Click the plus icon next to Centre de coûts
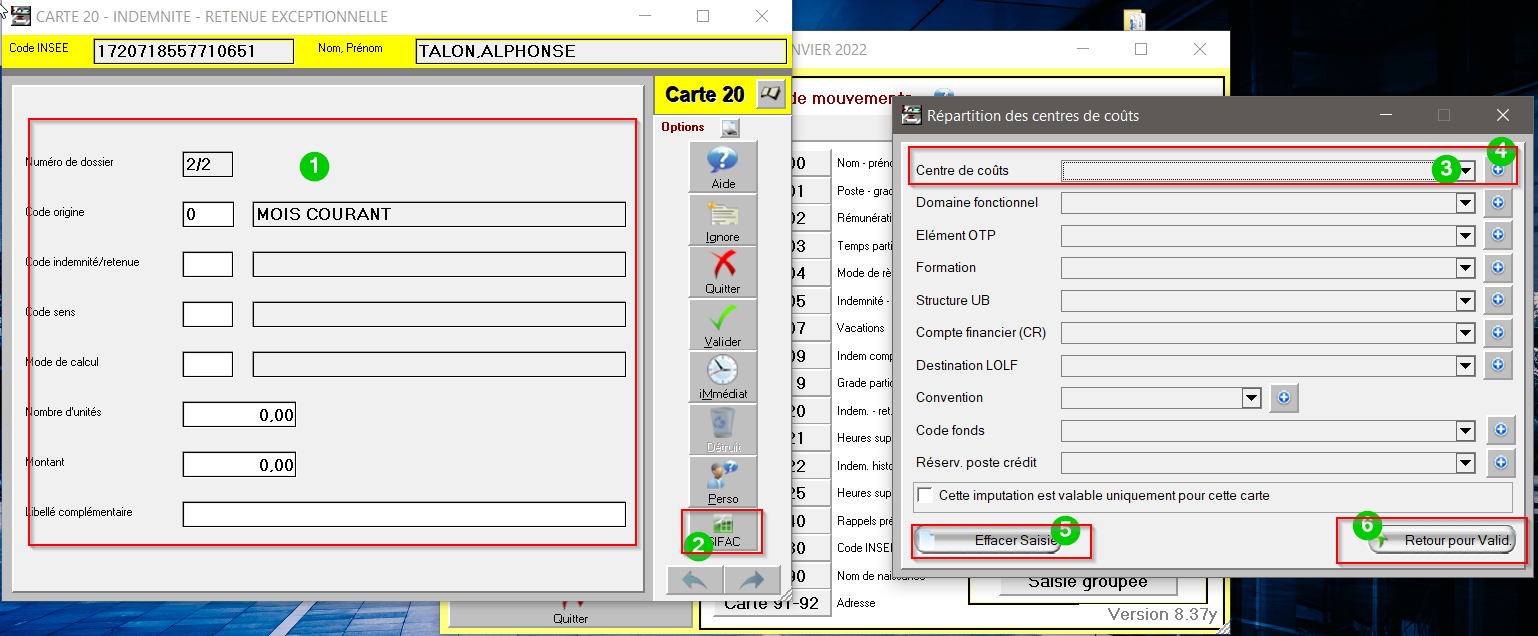 click(1498, 171)
